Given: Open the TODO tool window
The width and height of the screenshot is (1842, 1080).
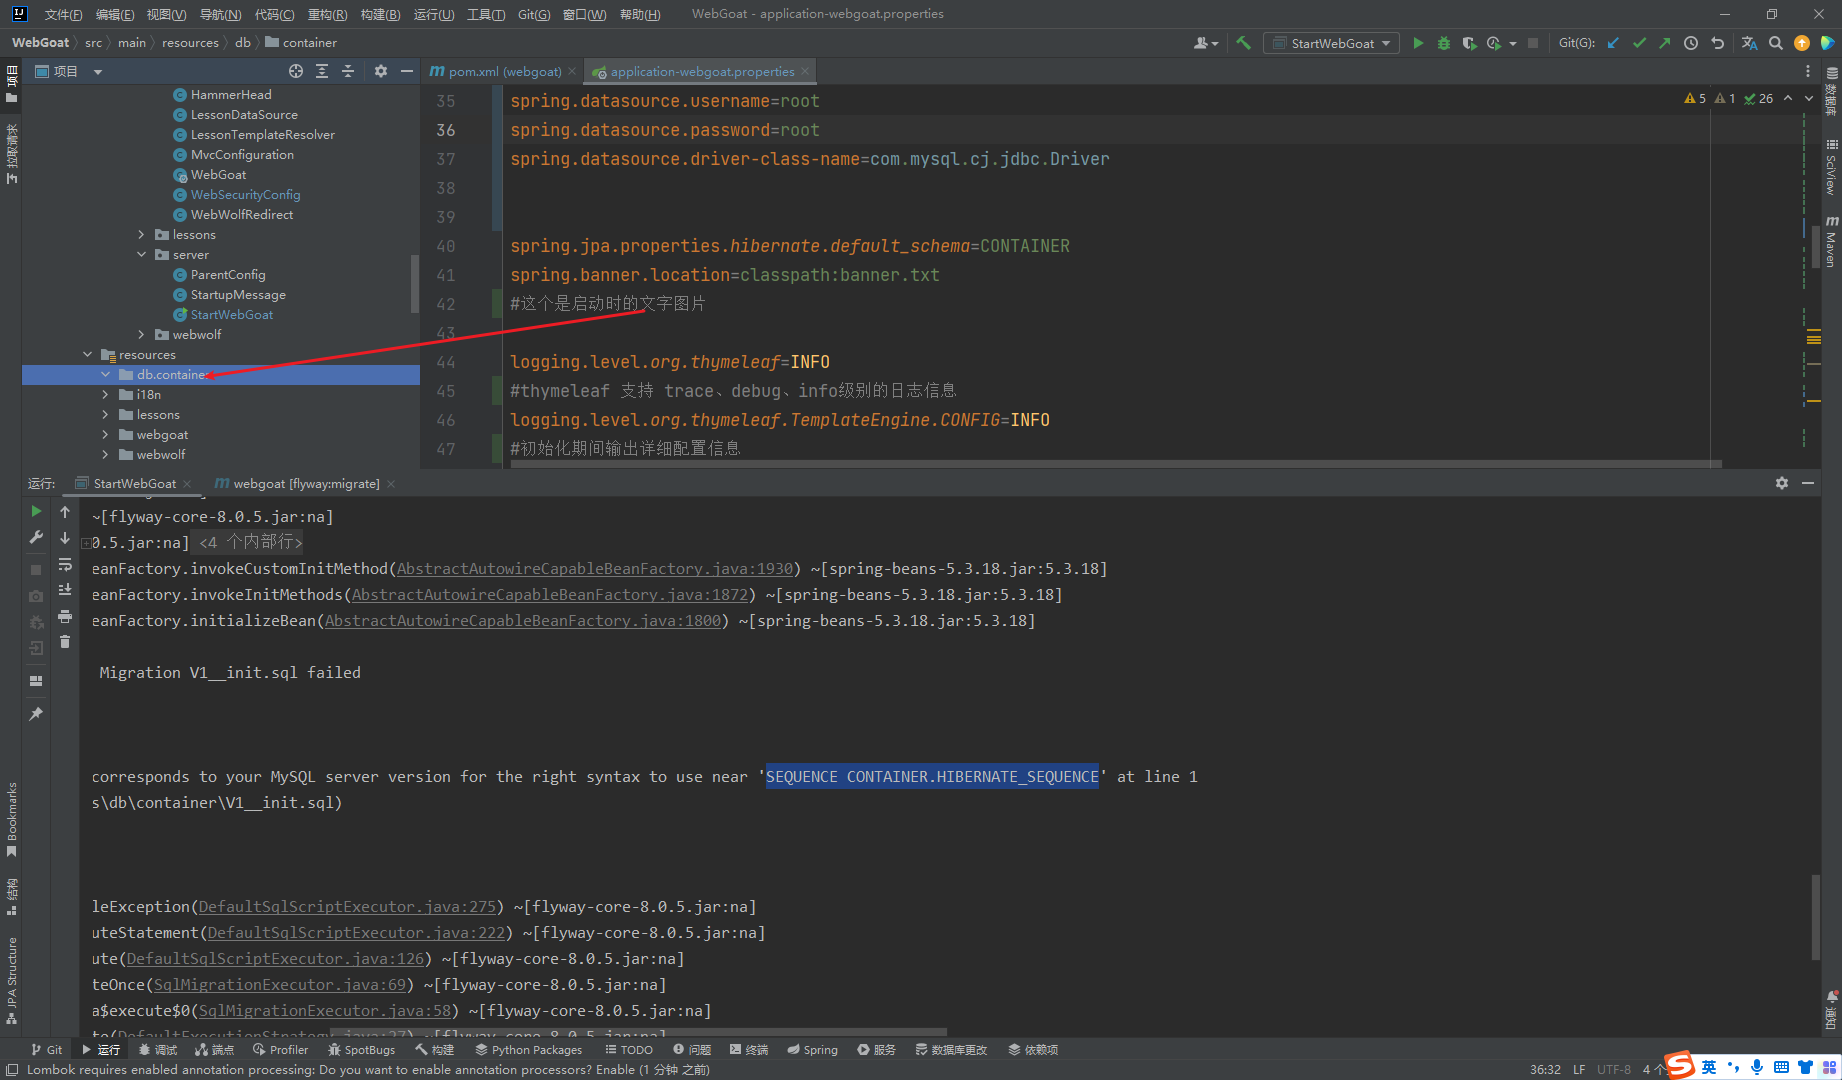Looking at the screenshot, I should [x=629, y=1050].
